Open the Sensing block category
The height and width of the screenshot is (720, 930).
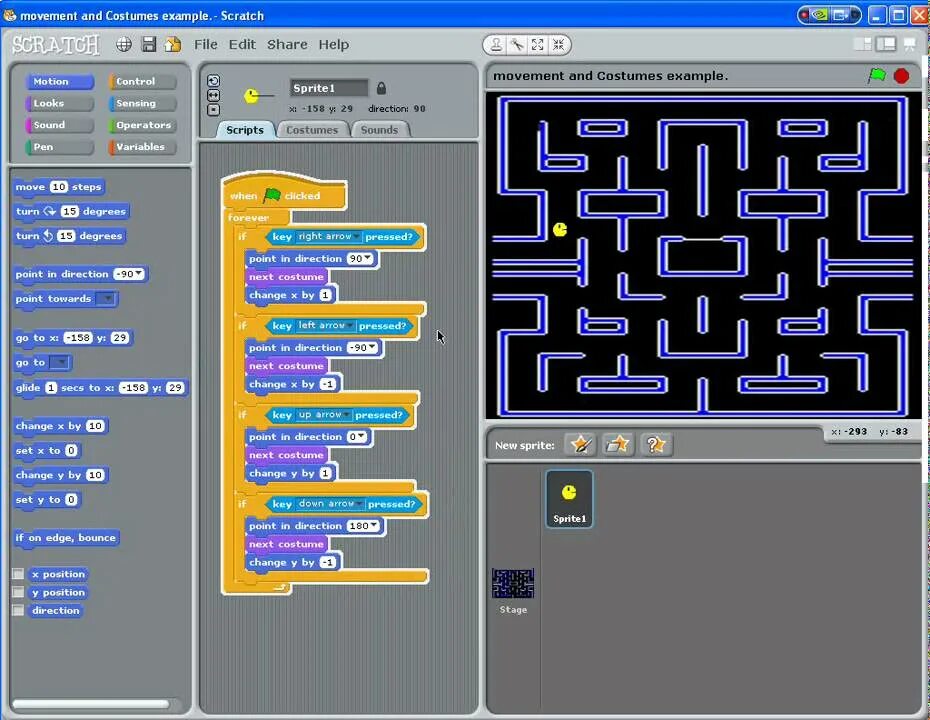pos(142,103)
